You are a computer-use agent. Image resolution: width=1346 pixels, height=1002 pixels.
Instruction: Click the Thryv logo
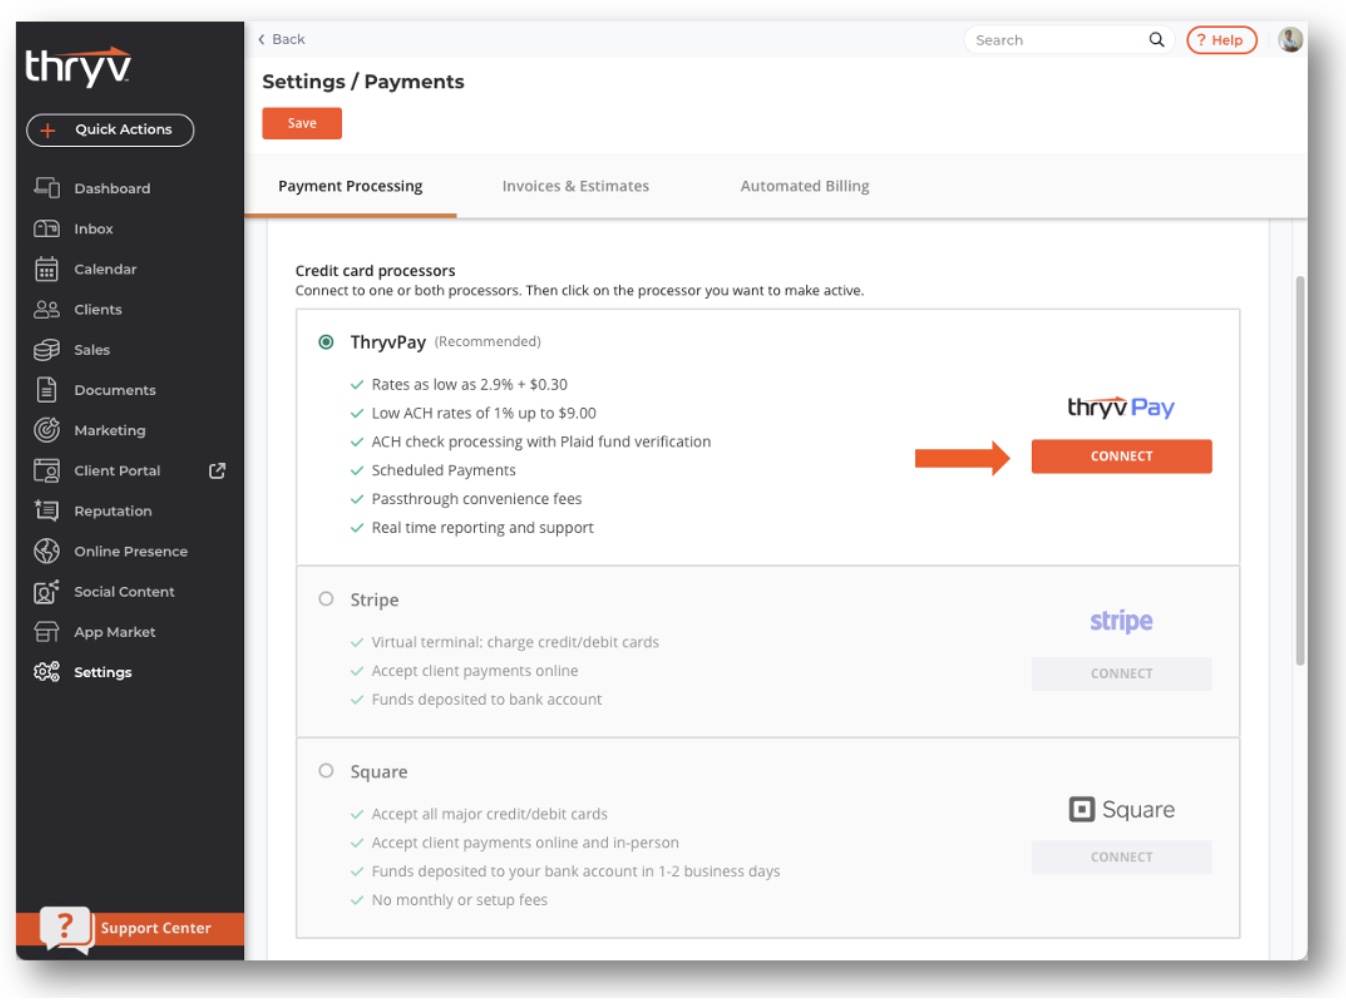[78, 67]
